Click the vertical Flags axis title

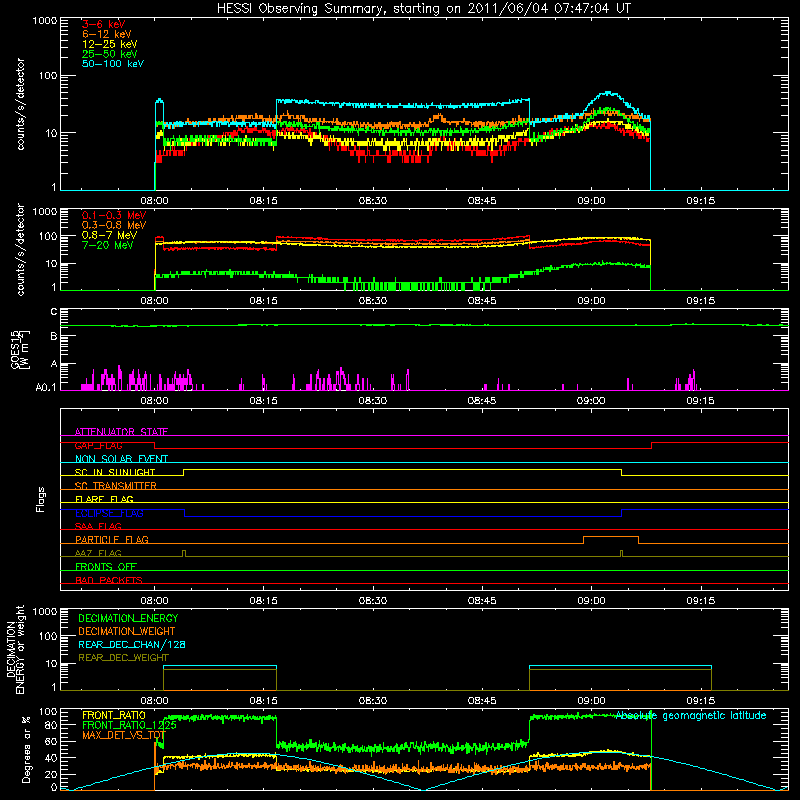tap(40, 499)
